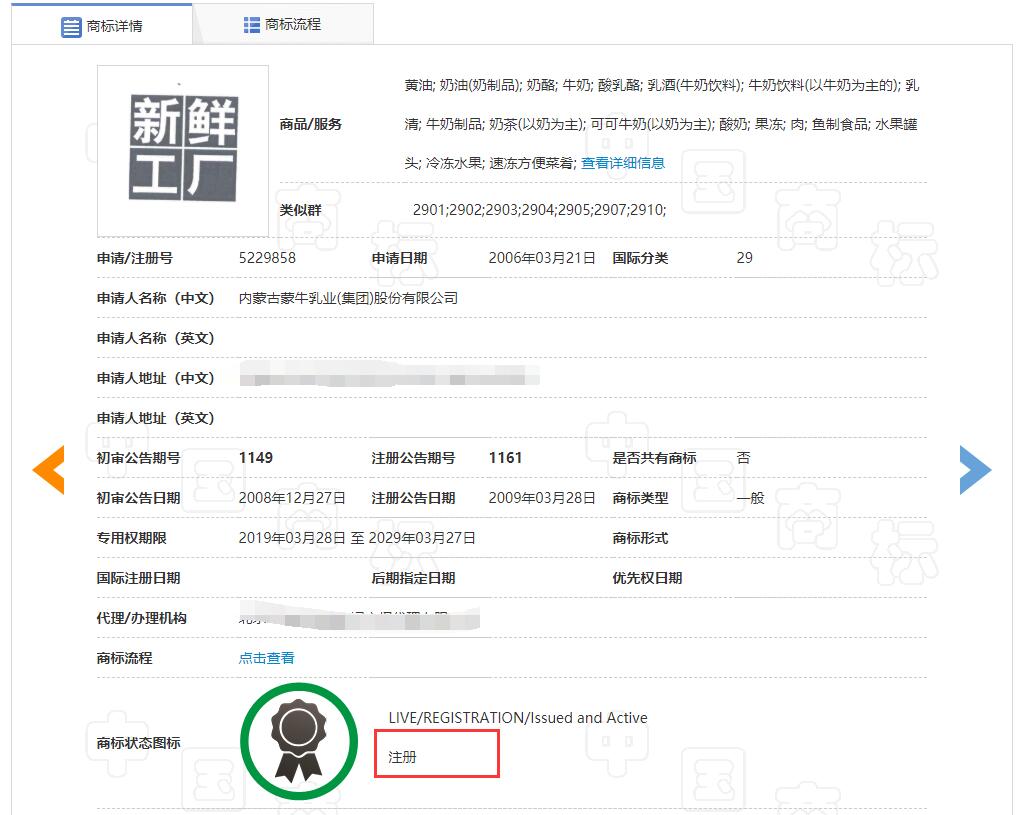
Task: Select preliminary announcement date 2008年12月27日
Action: click(292, 498)
